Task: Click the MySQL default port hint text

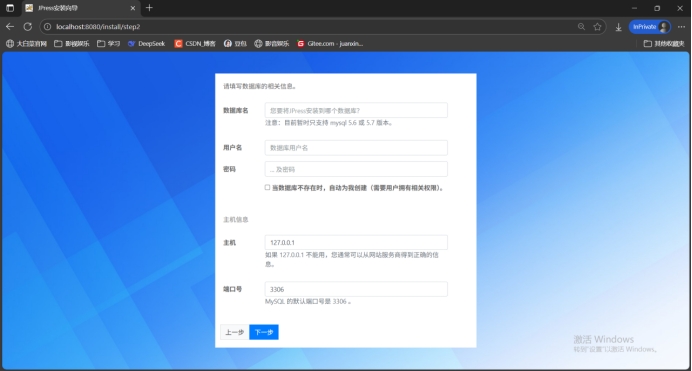Action: [x=308, y=302]
